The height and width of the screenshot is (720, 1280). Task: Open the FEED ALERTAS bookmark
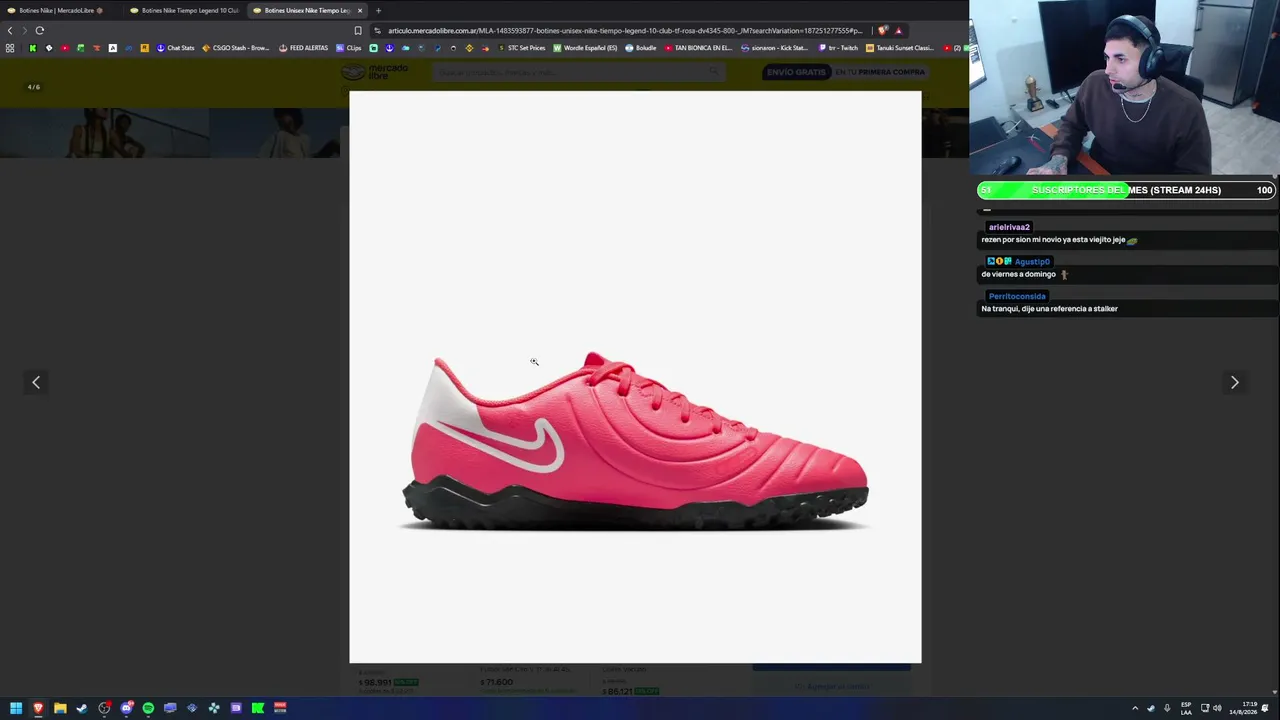[x=303, y=48]
